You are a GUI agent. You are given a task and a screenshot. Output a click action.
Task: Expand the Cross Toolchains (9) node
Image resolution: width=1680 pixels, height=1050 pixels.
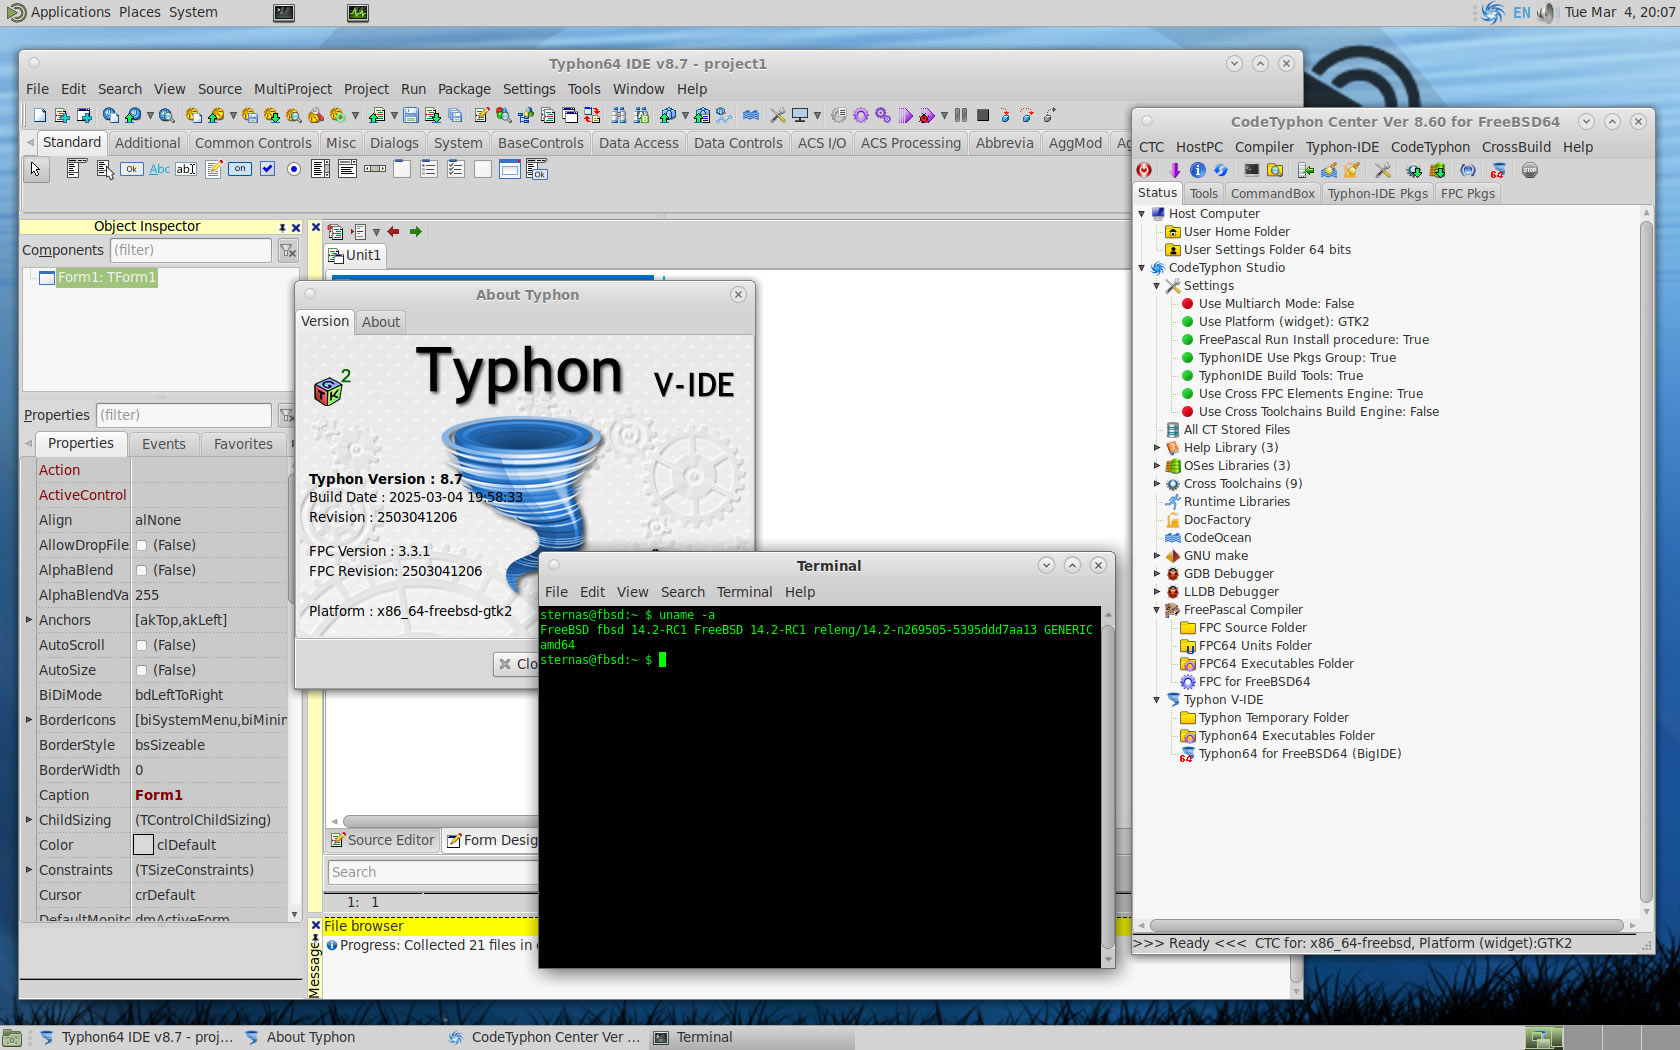pos(1157,484)
